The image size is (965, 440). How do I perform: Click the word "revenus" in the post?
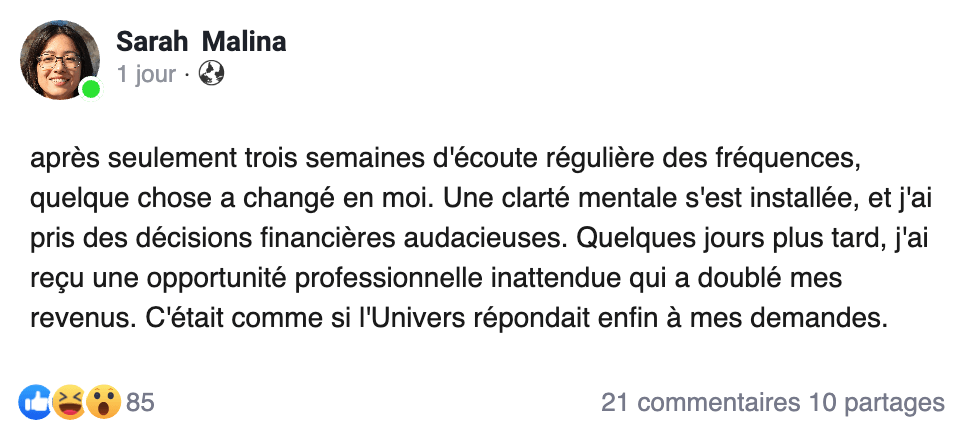70,322
